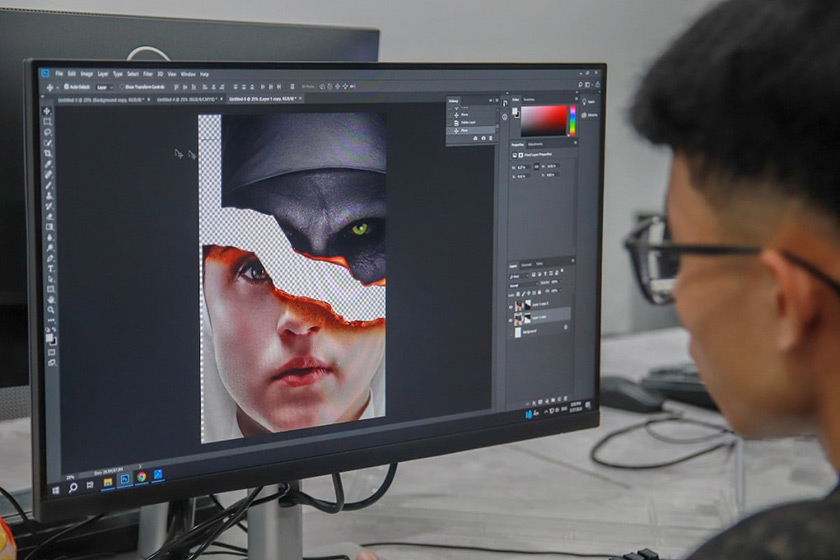Select the Path Selection tool
The width and height of the screenshot is (840, 560).
click(50, 279)
